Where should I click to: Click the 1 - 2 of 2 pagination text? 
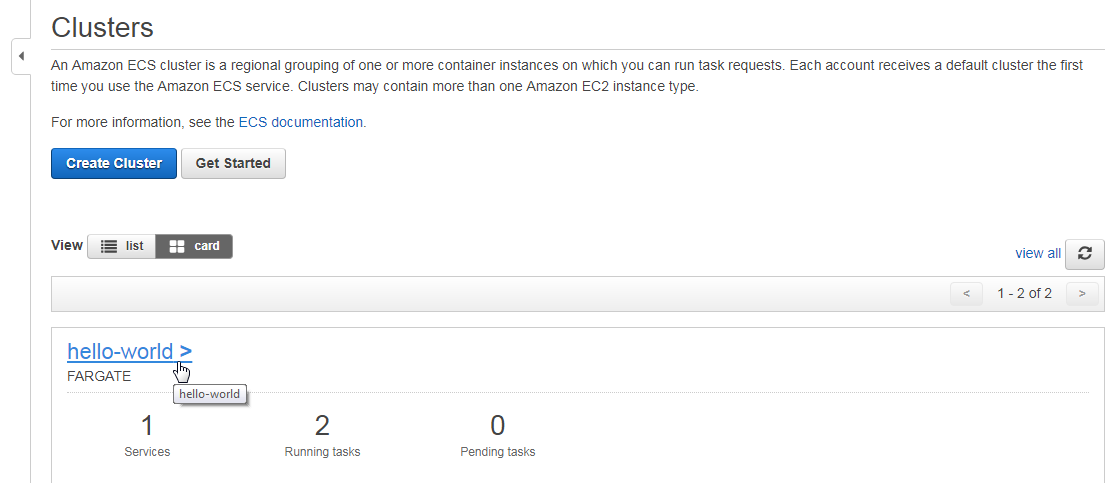coord(1024,293)
